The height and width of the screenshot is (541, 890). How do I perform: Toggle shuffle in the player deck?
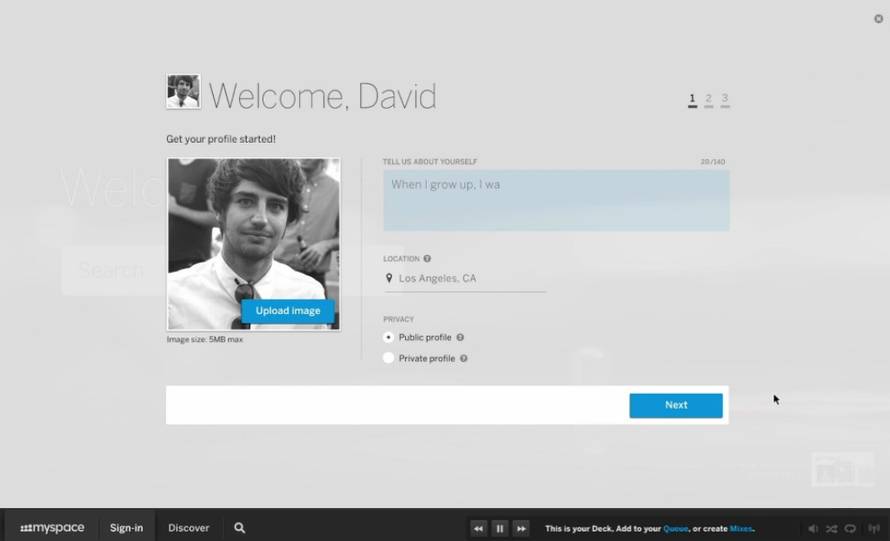(x=832, y=529)
